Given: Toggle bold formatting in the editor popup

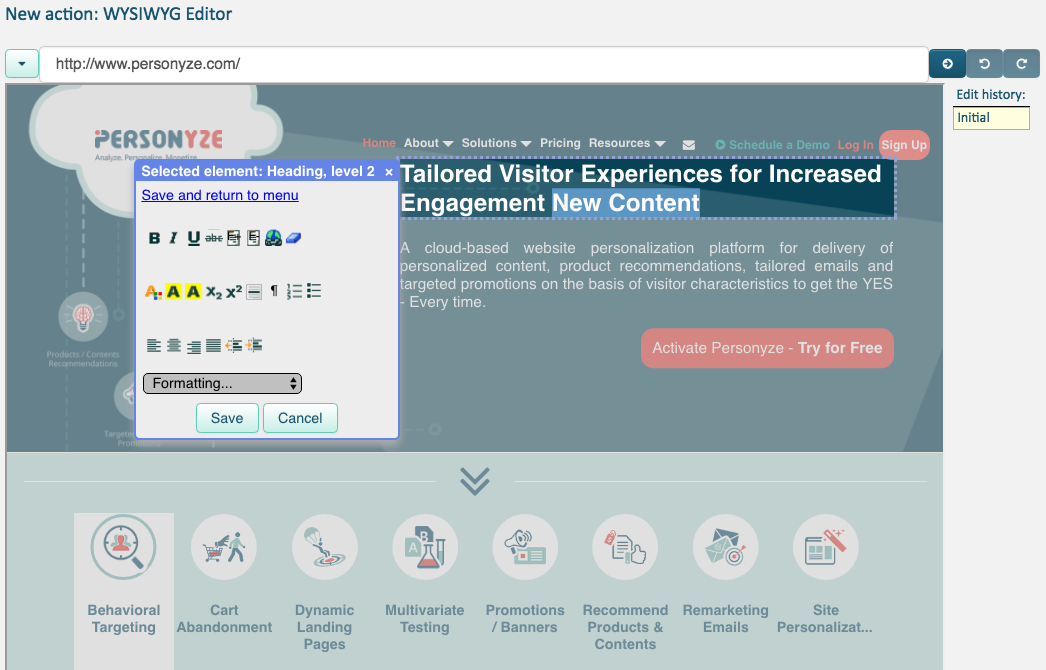Looking at the screenshot, I should pos(154,238).
